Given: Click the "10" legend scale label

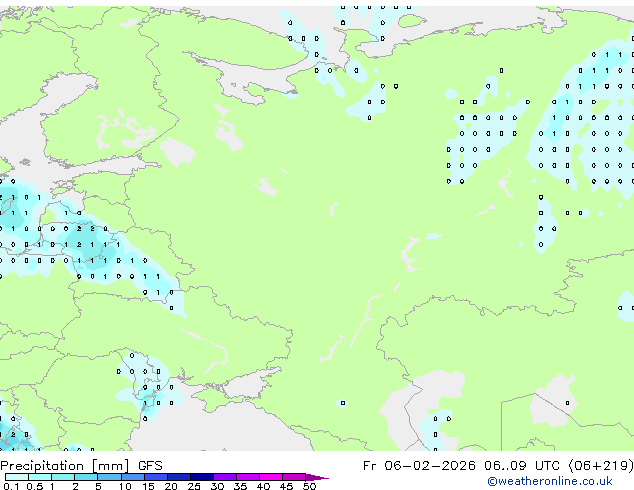Looking at the screenshot, I should point(125,486).
